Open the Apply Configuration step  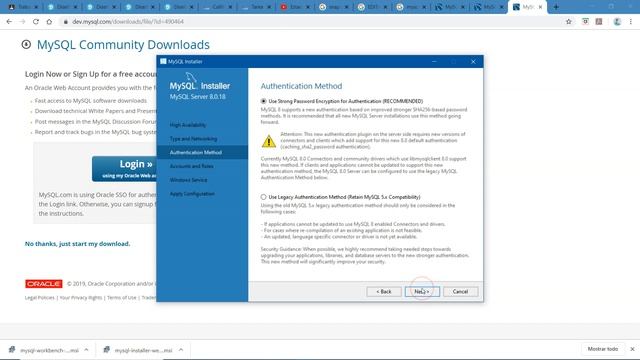[x=192, y=194]
